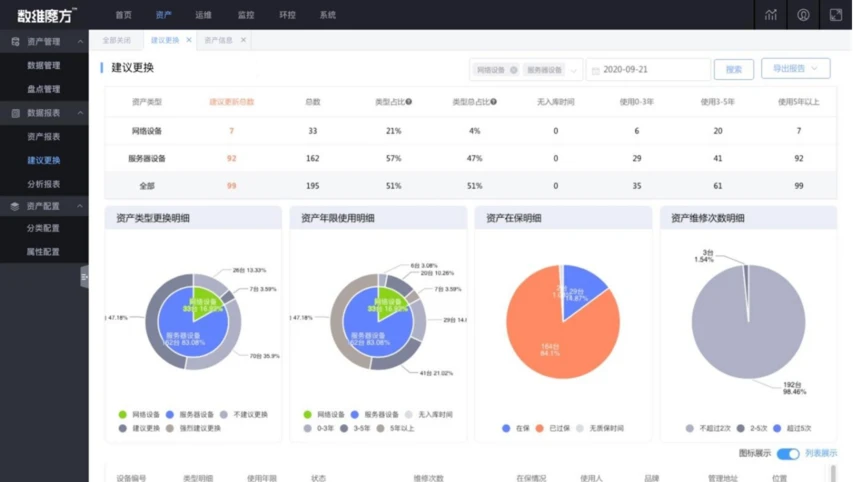Click the calendar icon in date field
Viewport: 853px width, 482px height.
(x=596, y=70)
